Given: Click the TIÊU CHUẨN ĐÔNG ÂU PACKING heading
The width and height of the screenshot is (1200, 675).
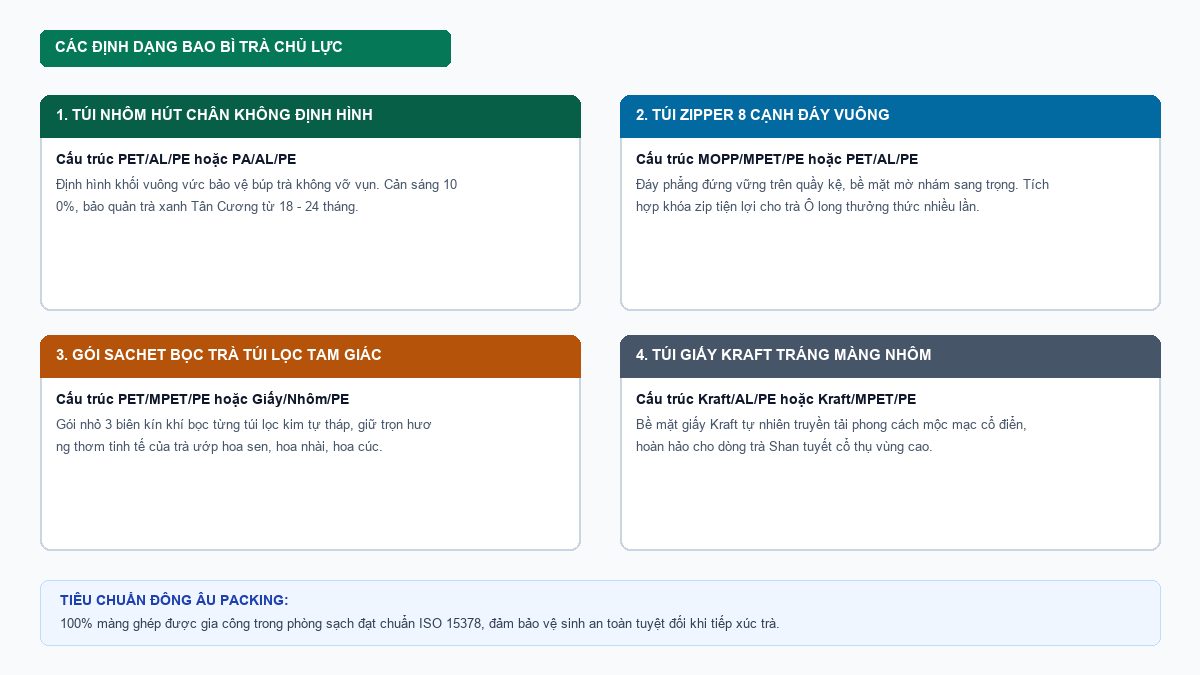Looking at the screenshot, I should point(174,600).
